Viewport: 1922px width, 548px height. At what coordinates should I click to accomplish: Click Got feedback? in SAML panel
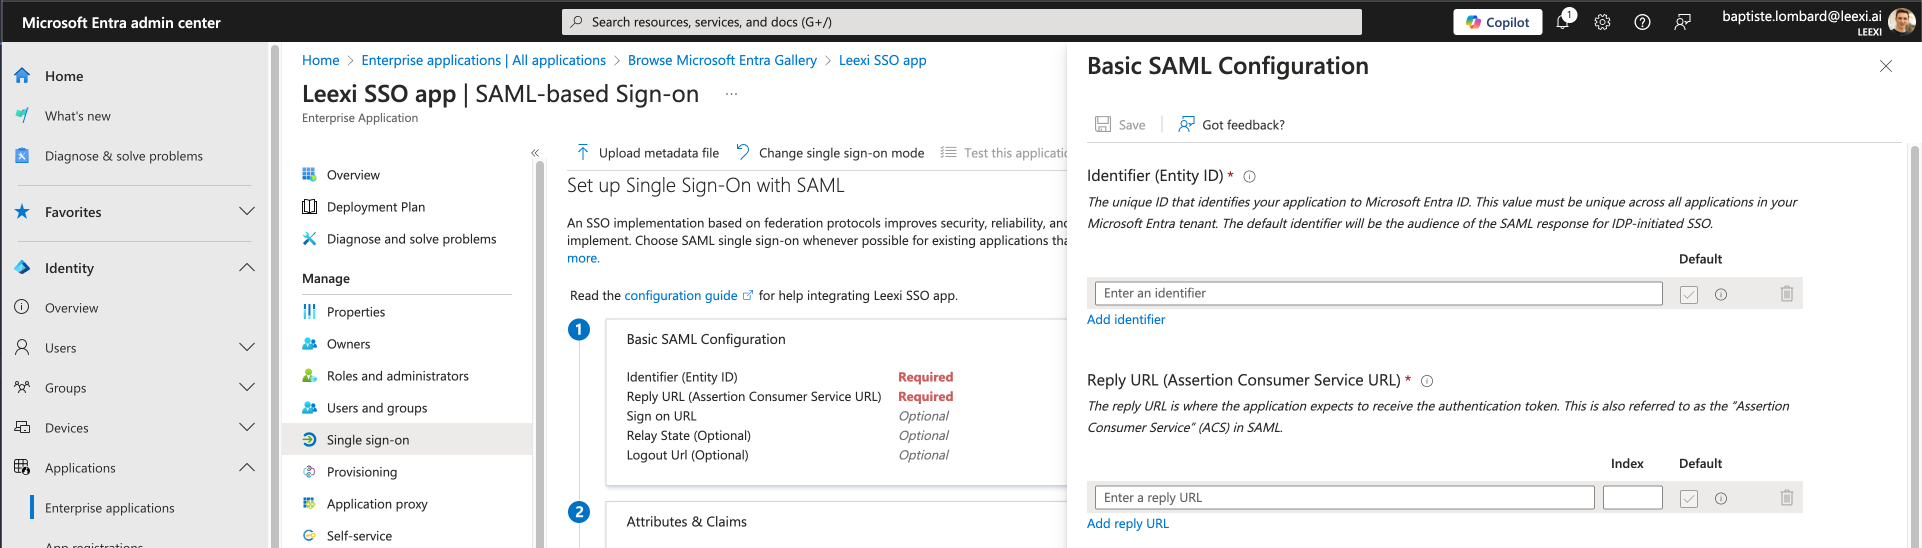[x=1231, y=125]
